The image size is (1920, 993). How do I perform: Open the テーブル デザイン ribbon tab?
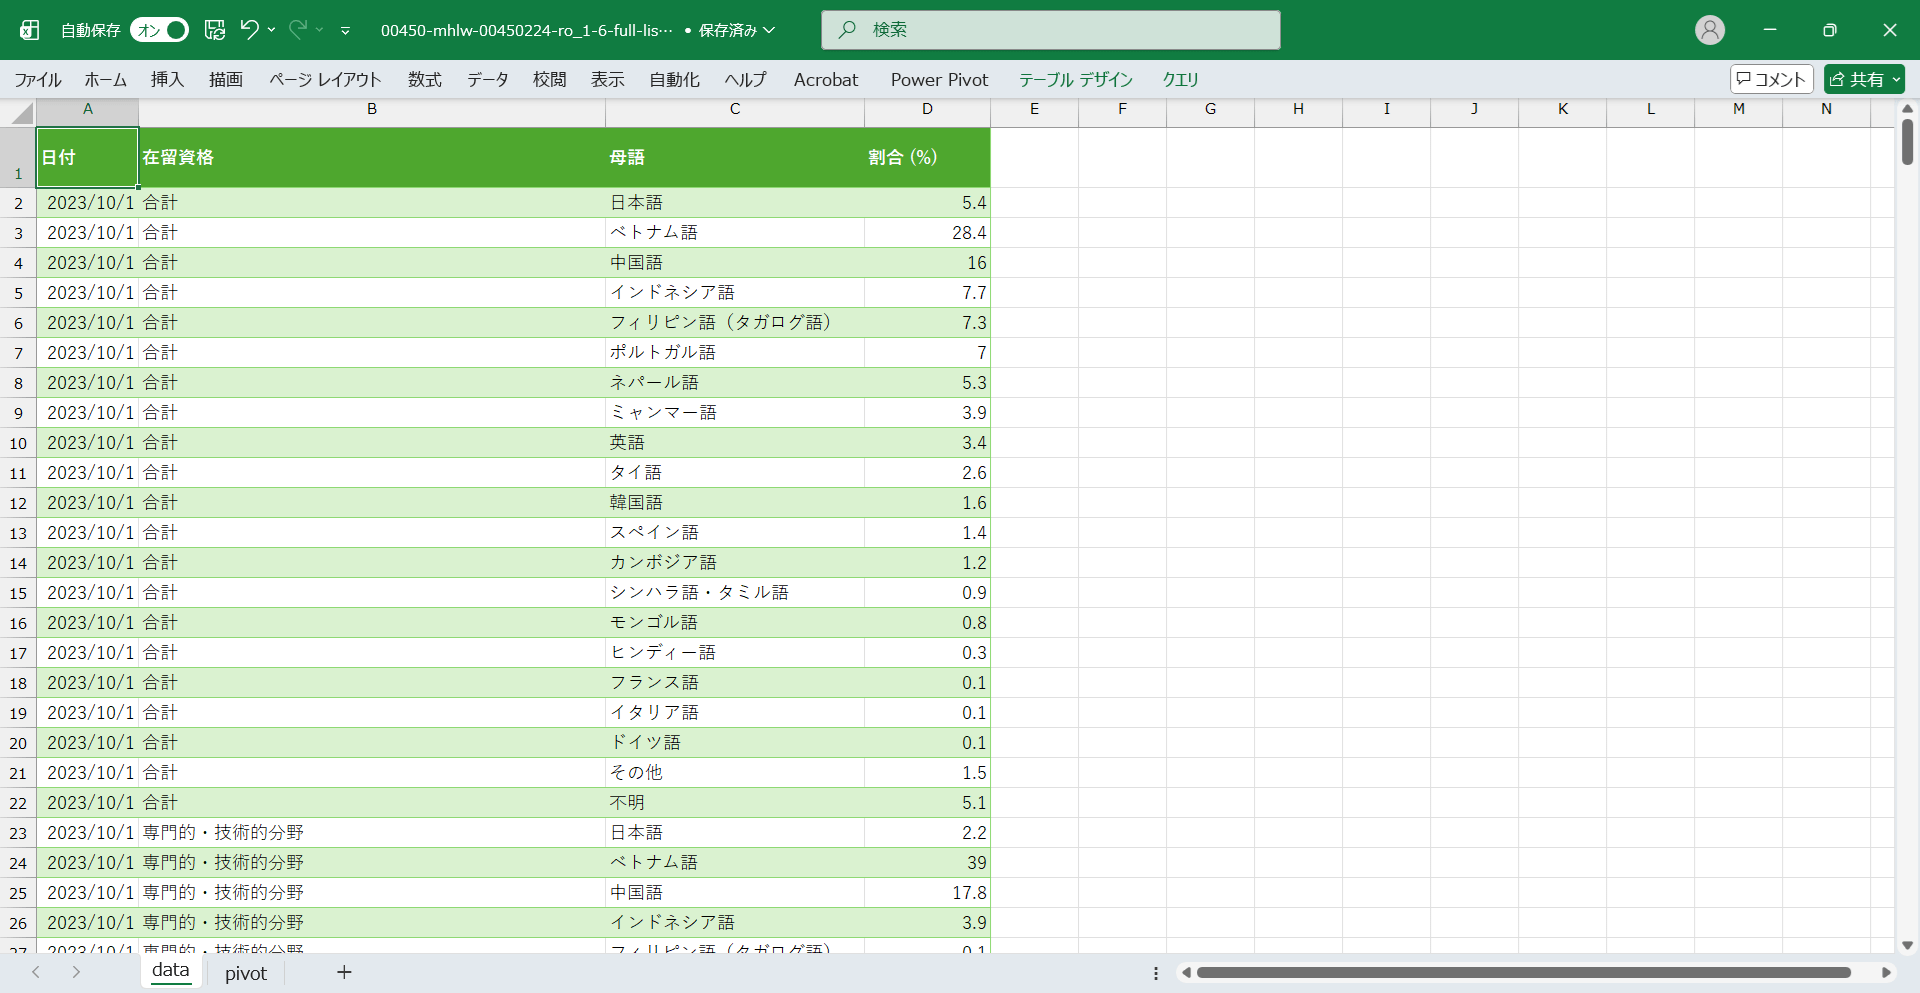pos(1075,80)
